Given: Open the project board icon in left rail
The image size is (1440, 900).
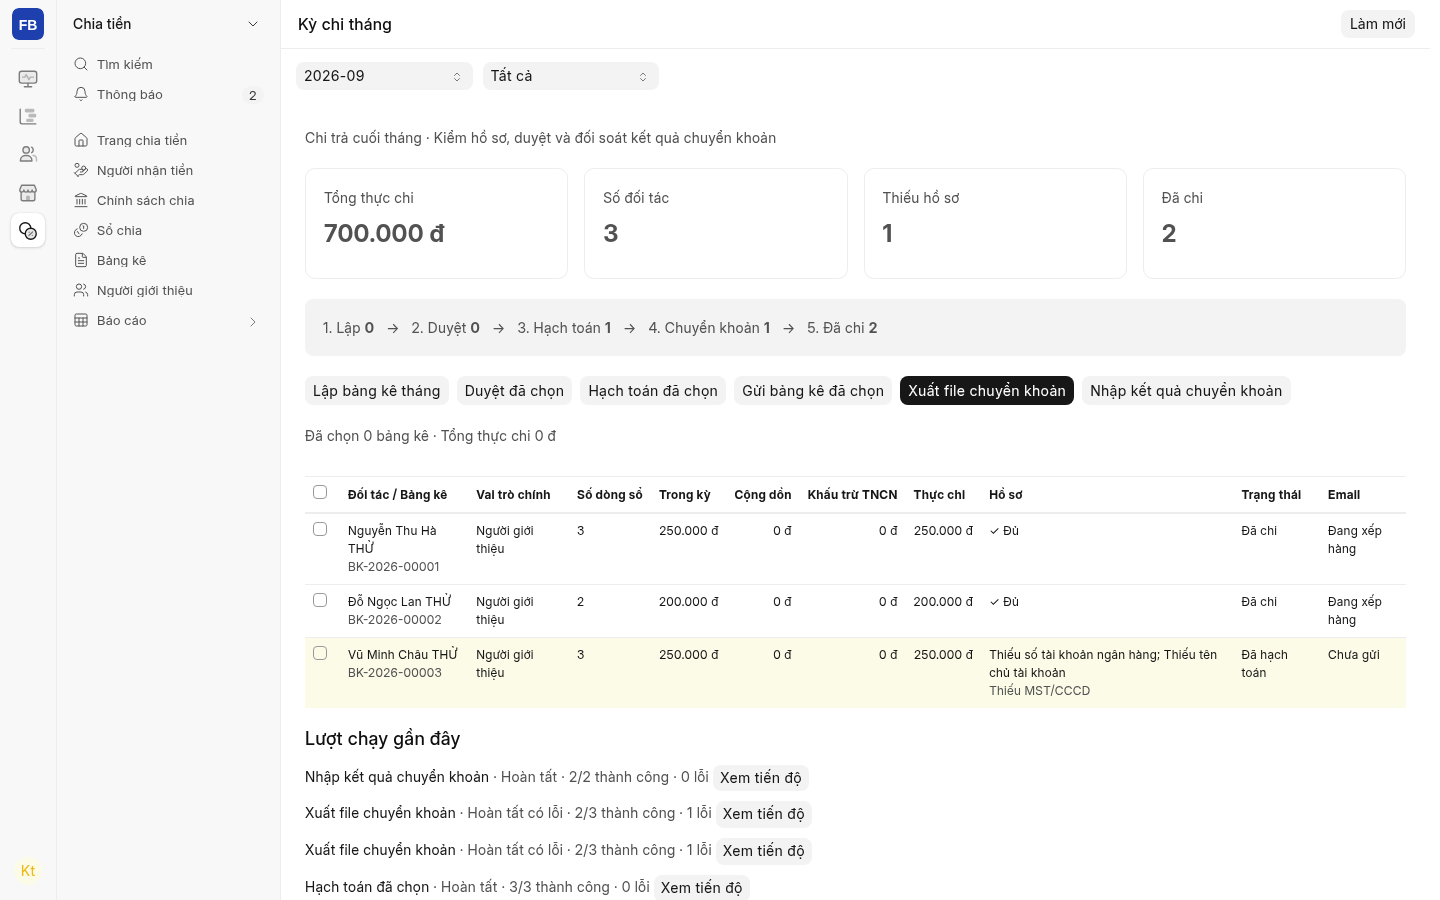Looking at the screenshot, I should pyautogui.click(x=28, y=116).
